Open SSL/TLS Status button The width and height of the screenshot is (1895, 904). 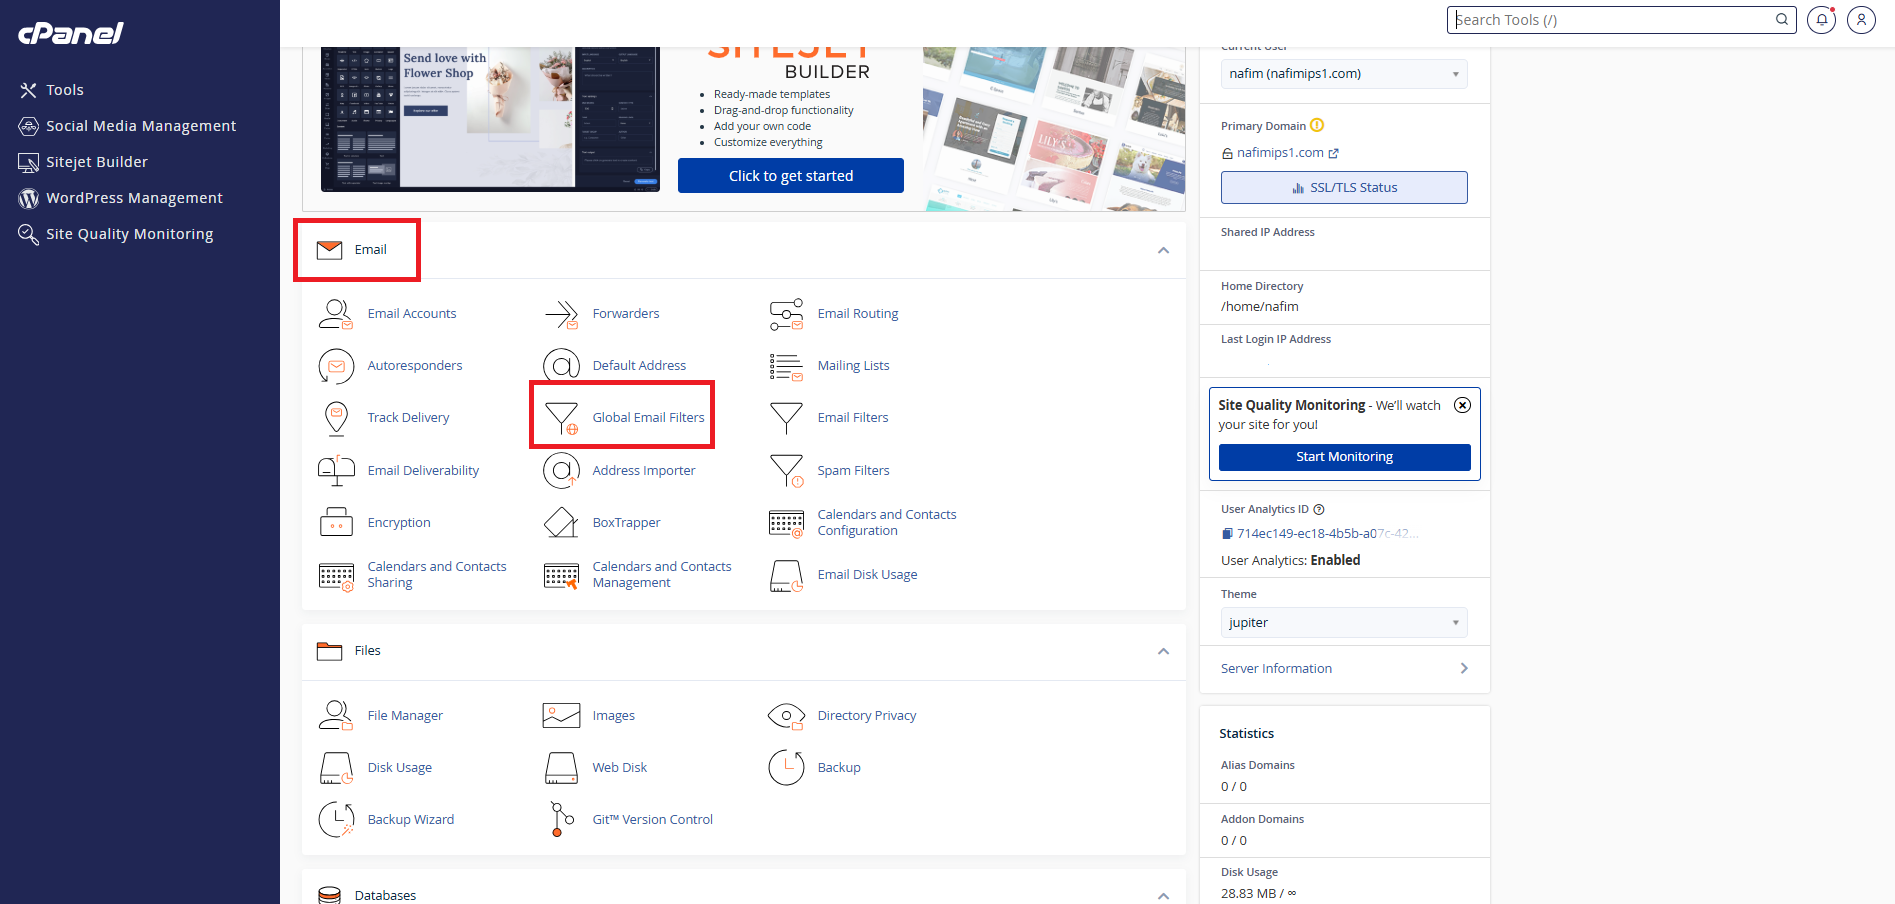tap(1344, 188)
